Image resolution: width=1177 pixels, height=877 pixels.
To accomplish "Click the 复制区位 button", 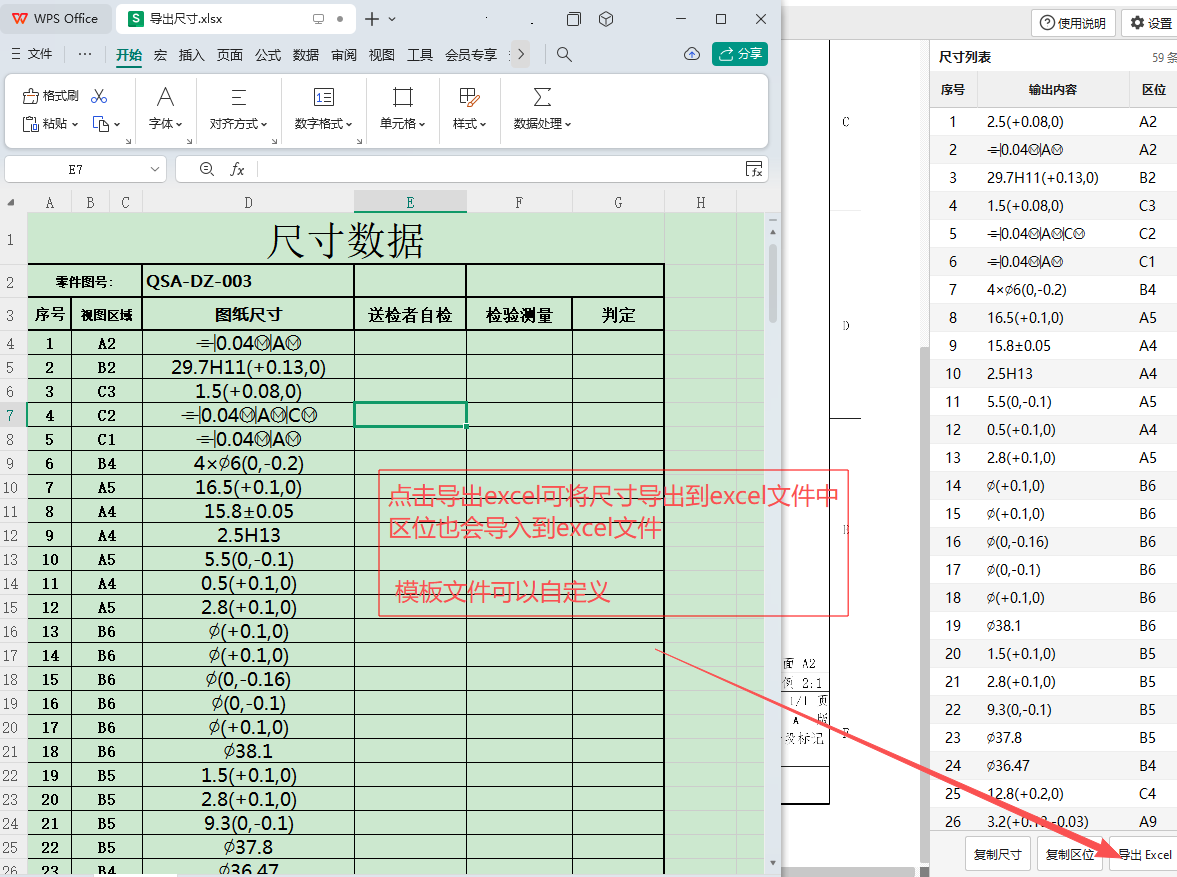I will 1070,854.
